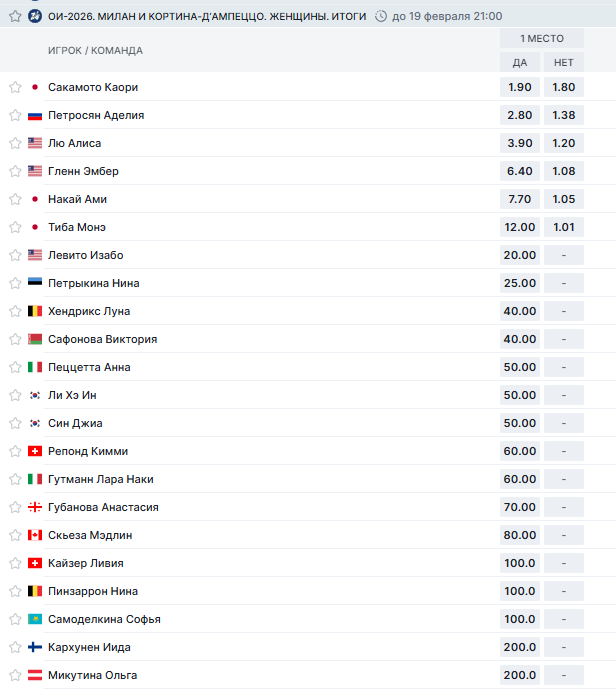Click the Georgian flag beside Губанова Анастасия
Image resolution: width=616 pixels, height=690 pixels.
pos(35,507)
